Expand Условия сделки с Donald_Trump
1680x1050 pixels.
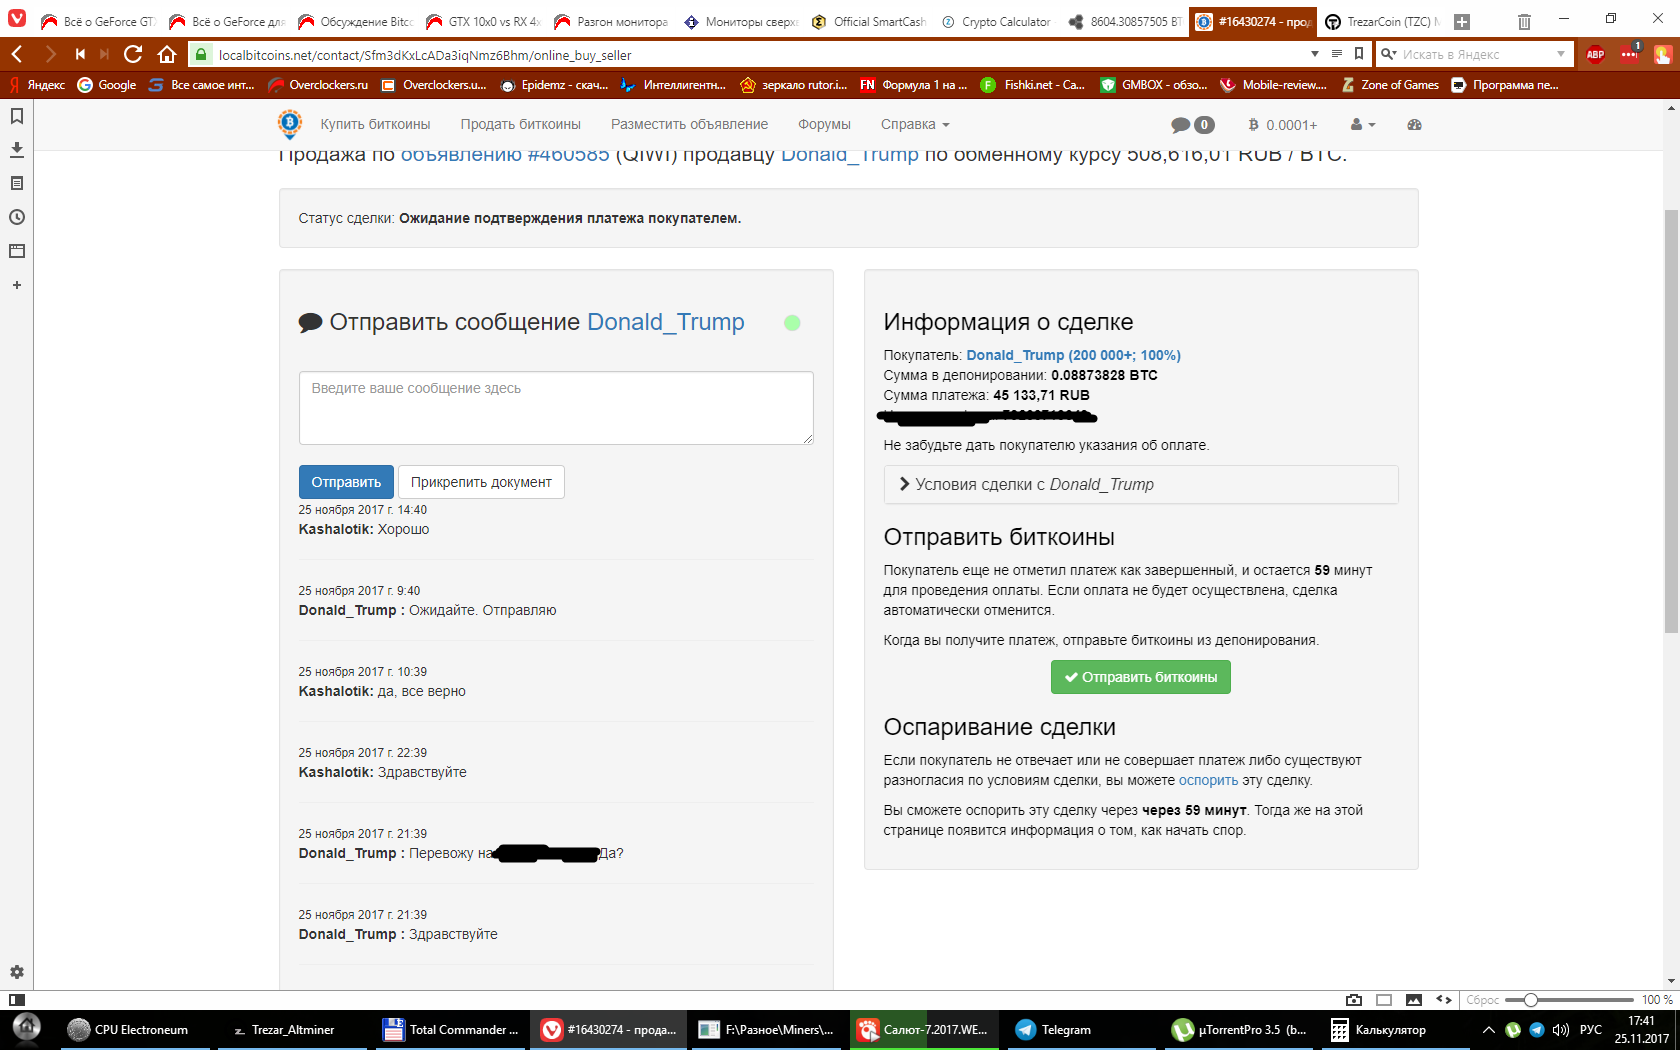click(1141, 485)
